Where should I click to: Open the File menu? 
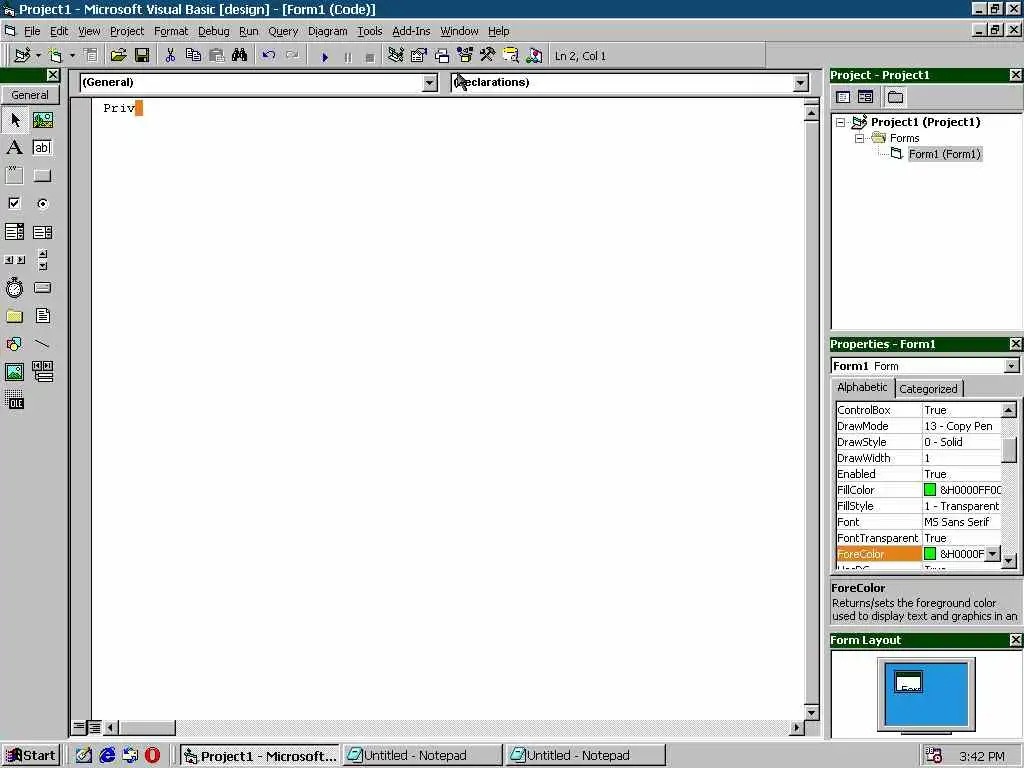coord(32,31)
